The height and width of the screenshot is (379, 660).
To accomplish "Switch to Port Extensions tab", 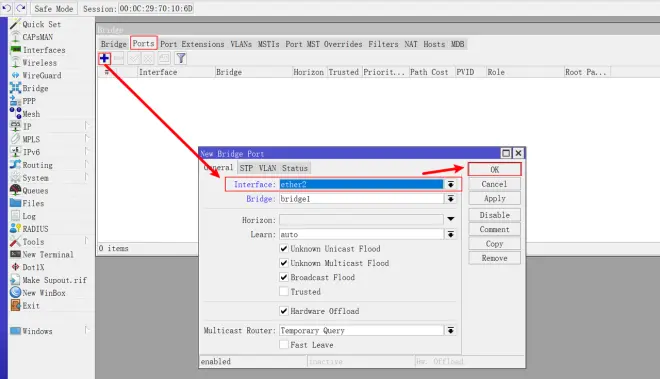I will click(192, 44).
